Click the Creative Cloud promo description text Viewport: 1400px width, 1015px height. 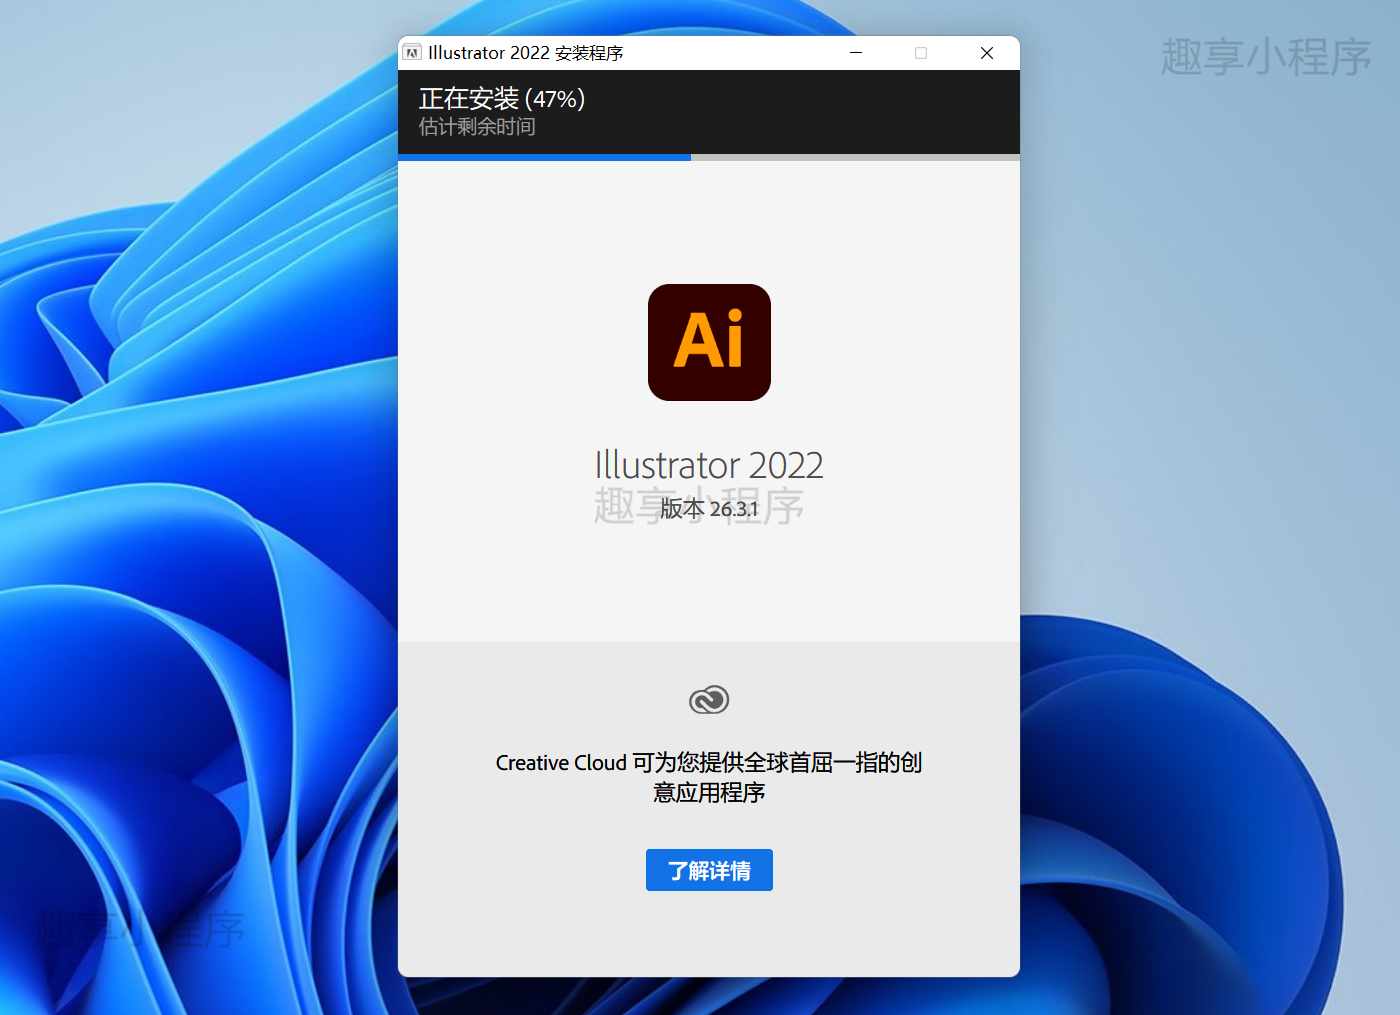[x=709, y=777]
